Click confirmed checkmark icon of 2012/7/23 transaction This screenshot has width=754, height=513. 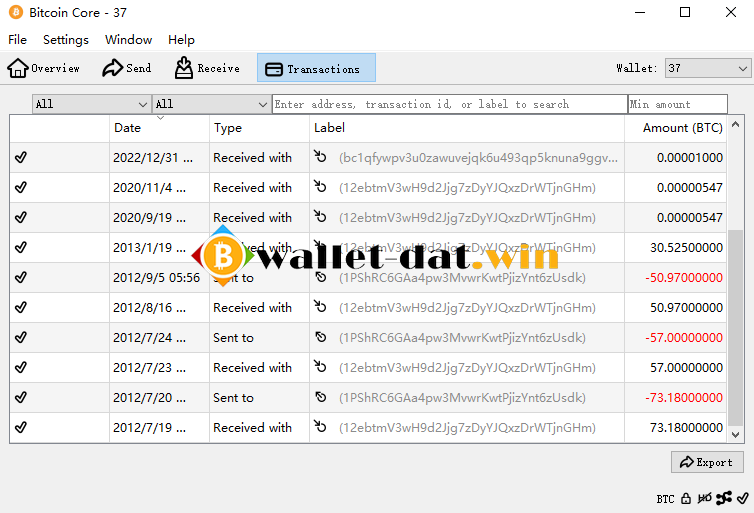pos(21,367)
